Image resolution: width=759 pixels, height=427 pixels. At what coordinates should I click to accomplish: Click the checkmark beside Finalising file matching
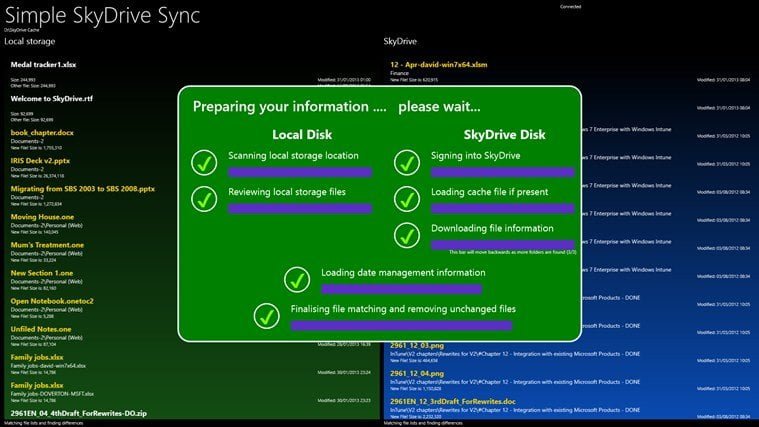pyautogui.click(x=266, y=316)
